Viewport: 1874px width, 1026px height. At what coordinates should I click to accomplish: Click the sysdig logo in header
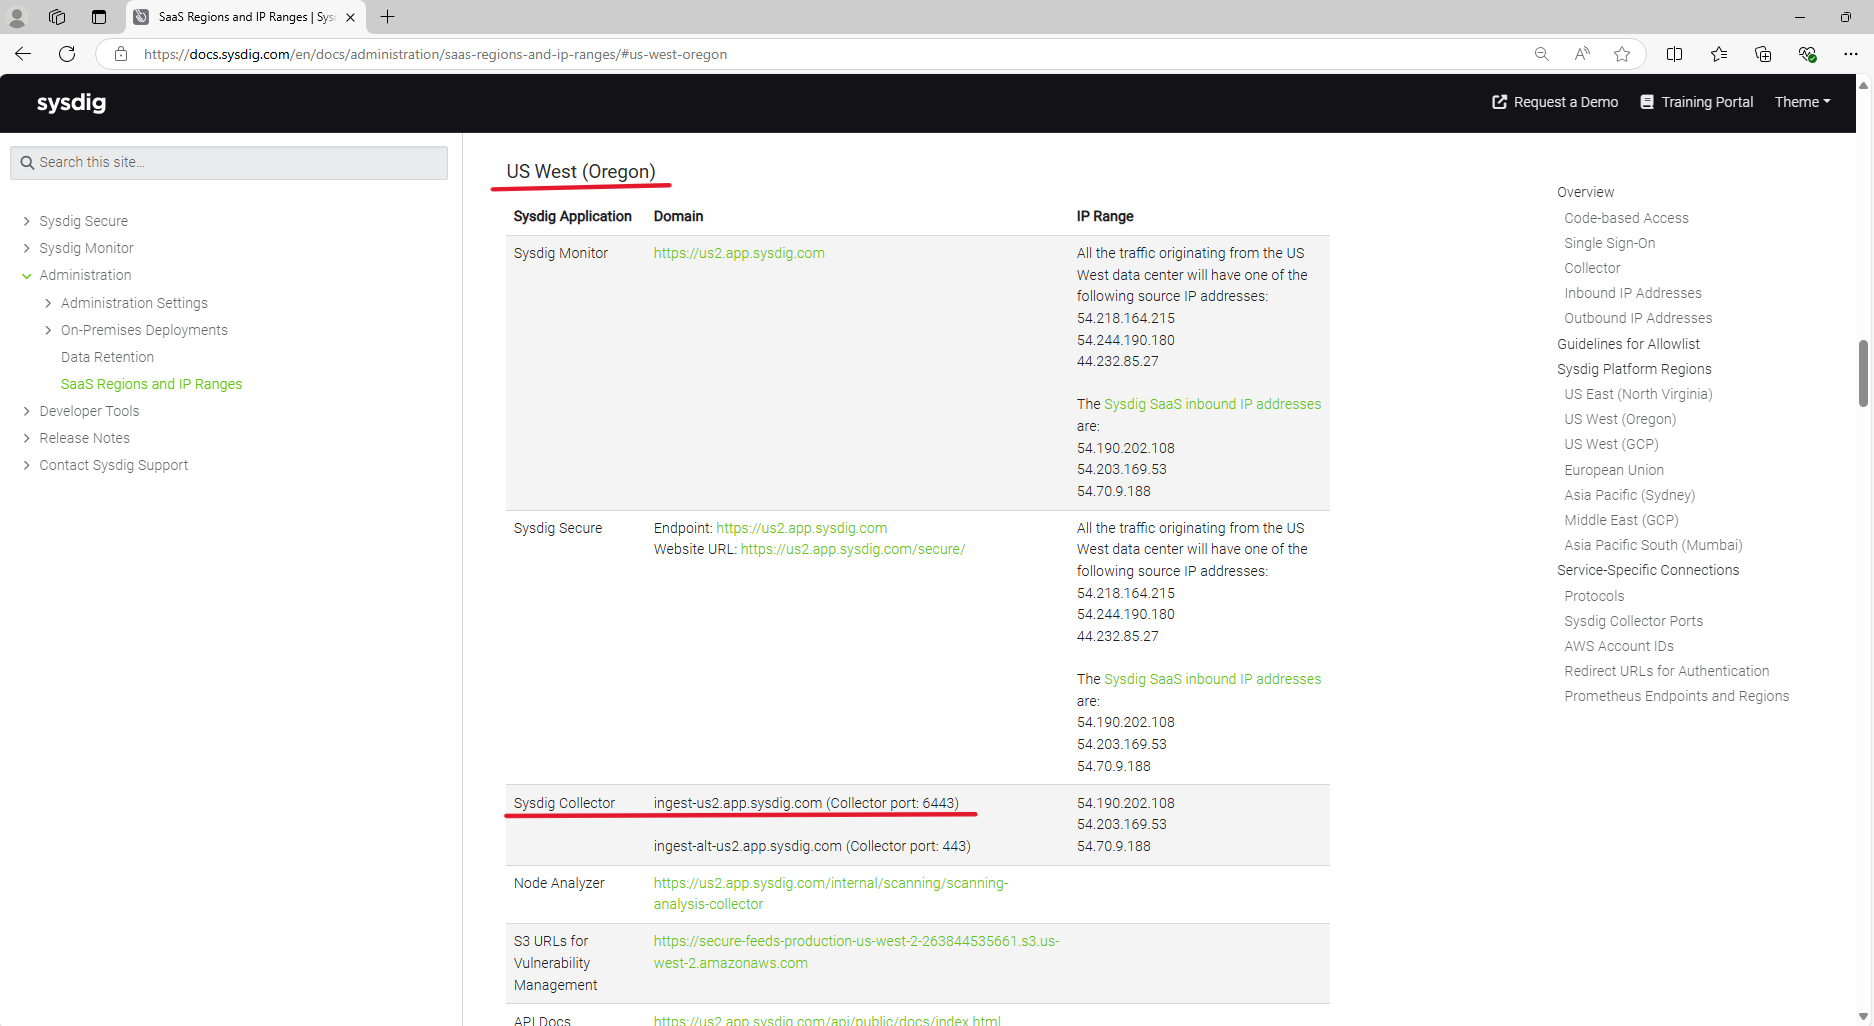[x=71, y=103]
